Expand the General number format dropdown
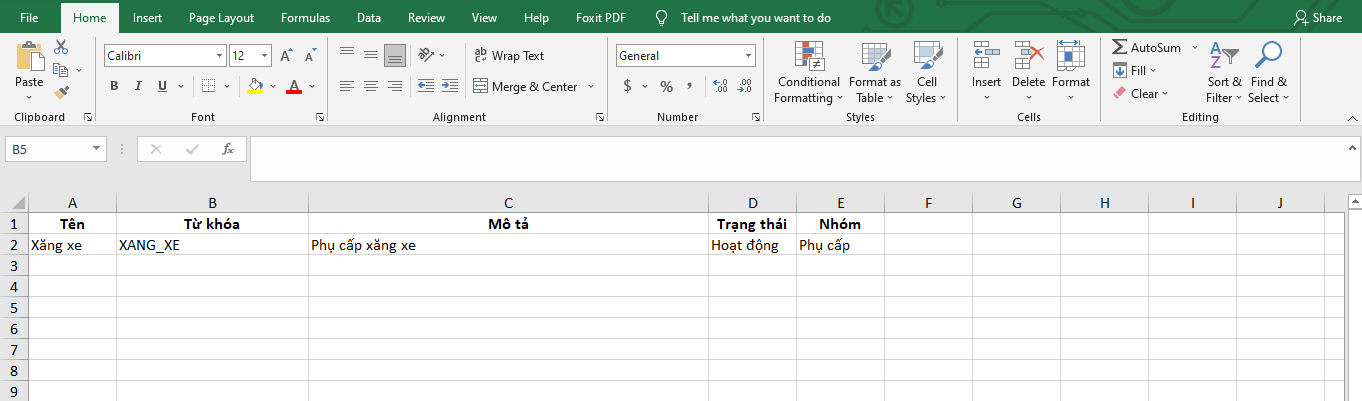The height and width of the screenshot is (401, 1362). pyautogui.click(x=748, y=56)
